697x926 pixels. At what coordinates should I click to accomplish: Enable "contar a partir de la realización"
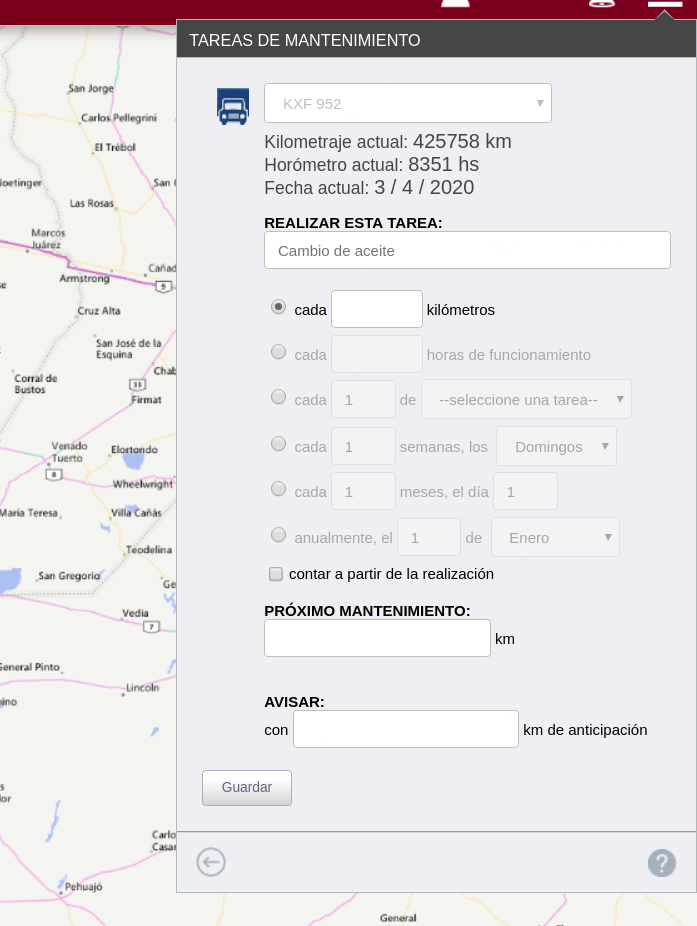pos(276,574)
